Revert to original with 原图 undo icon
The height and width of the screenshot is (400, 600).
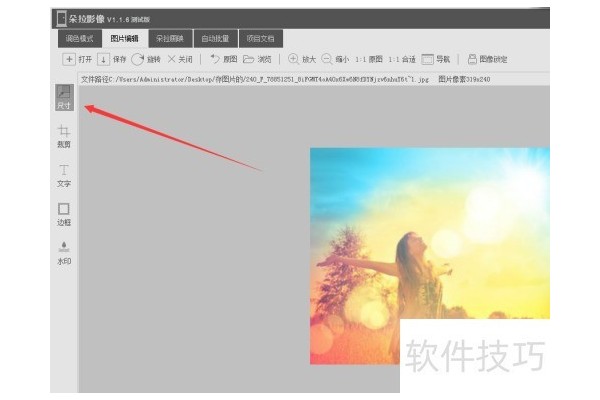click(215, 59)
